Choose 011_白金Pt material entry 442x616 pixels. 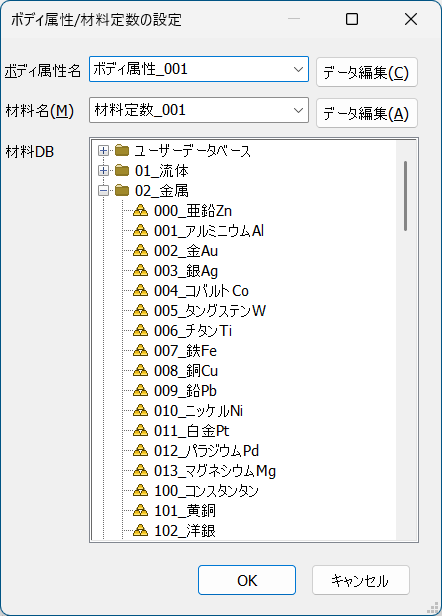coord(191,431)
